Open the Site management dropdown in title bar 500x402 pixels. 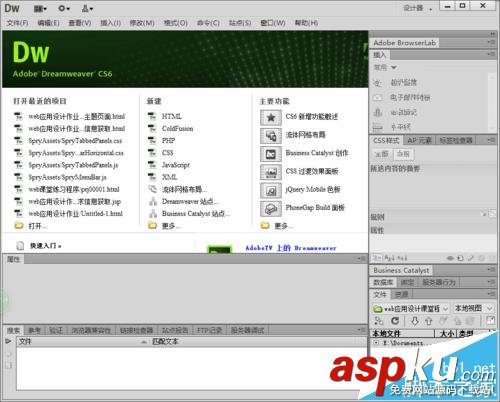pyautogui.click(x=87, y=9)
